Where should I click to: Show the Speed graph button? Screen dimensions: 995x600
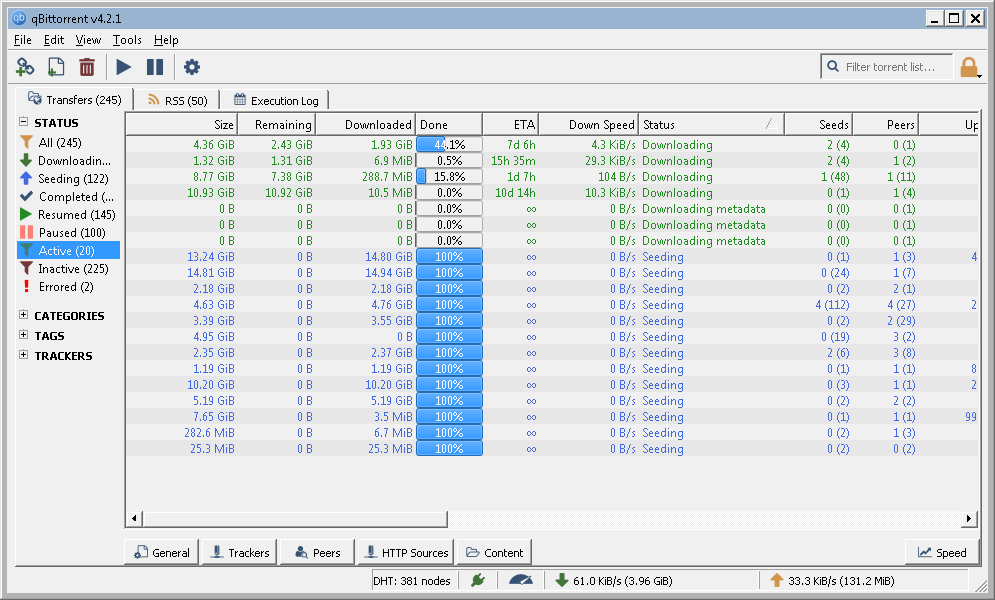(942, 552)
